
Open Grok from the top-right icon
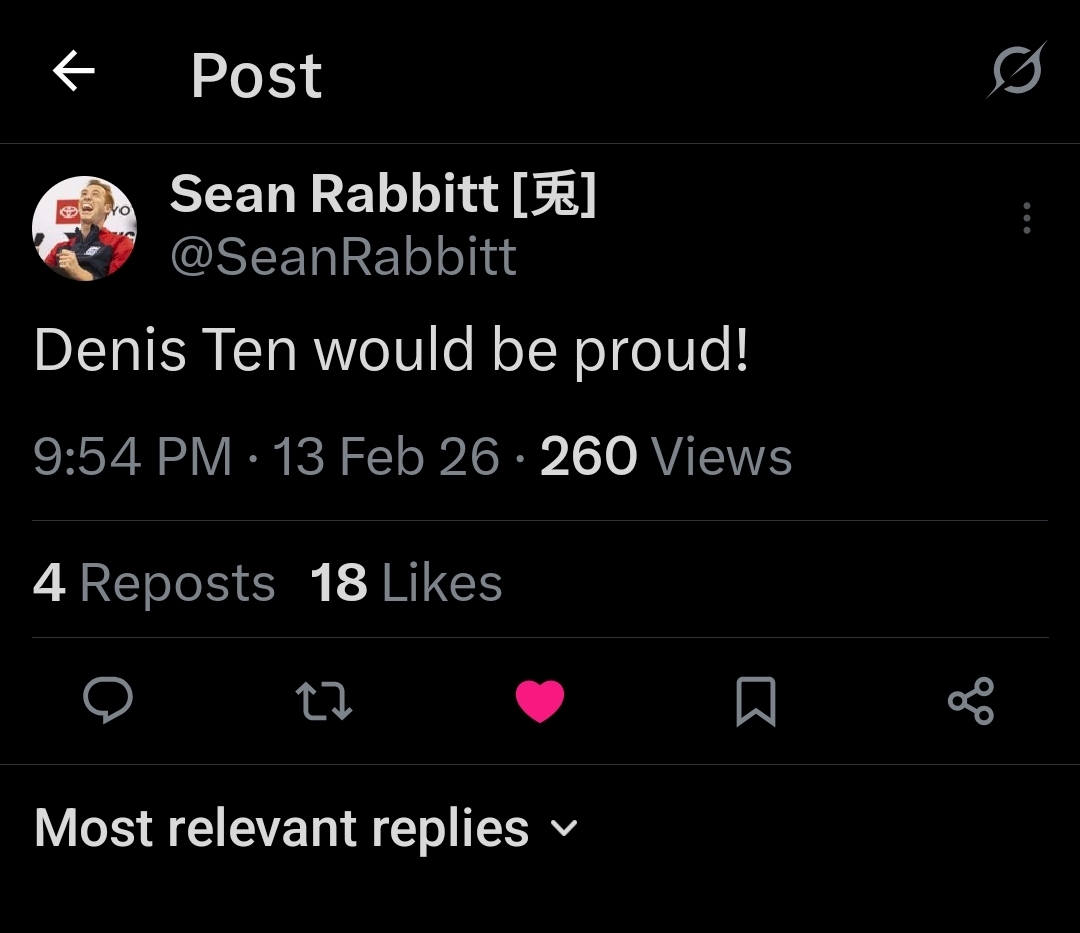point(1017,71)
